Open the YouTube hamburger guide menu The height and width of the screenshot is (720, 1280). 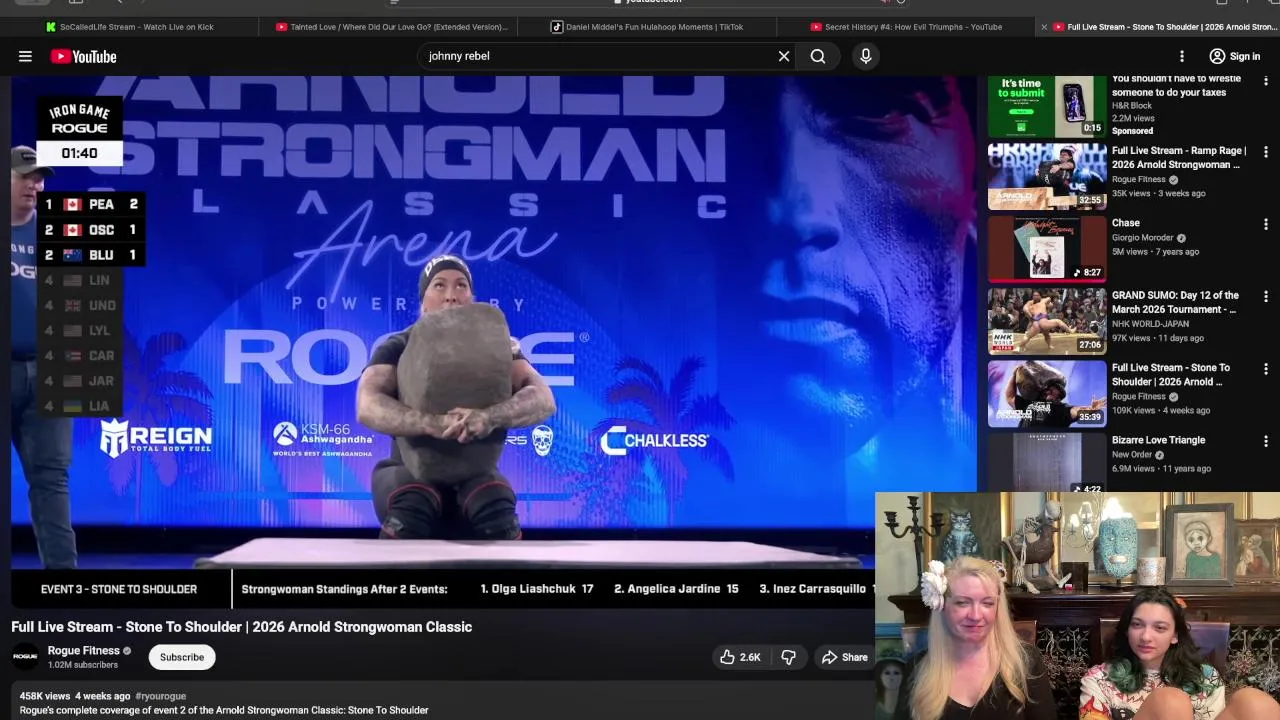pos(25,56)
